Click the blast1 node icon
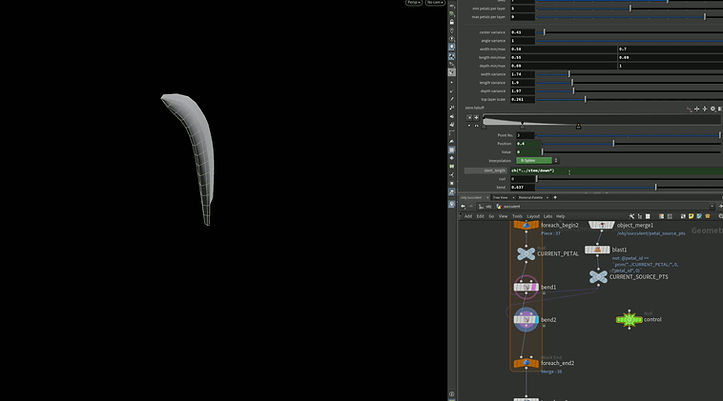The height and width of the screenshot is (401, 723). [x=598, y=249]
